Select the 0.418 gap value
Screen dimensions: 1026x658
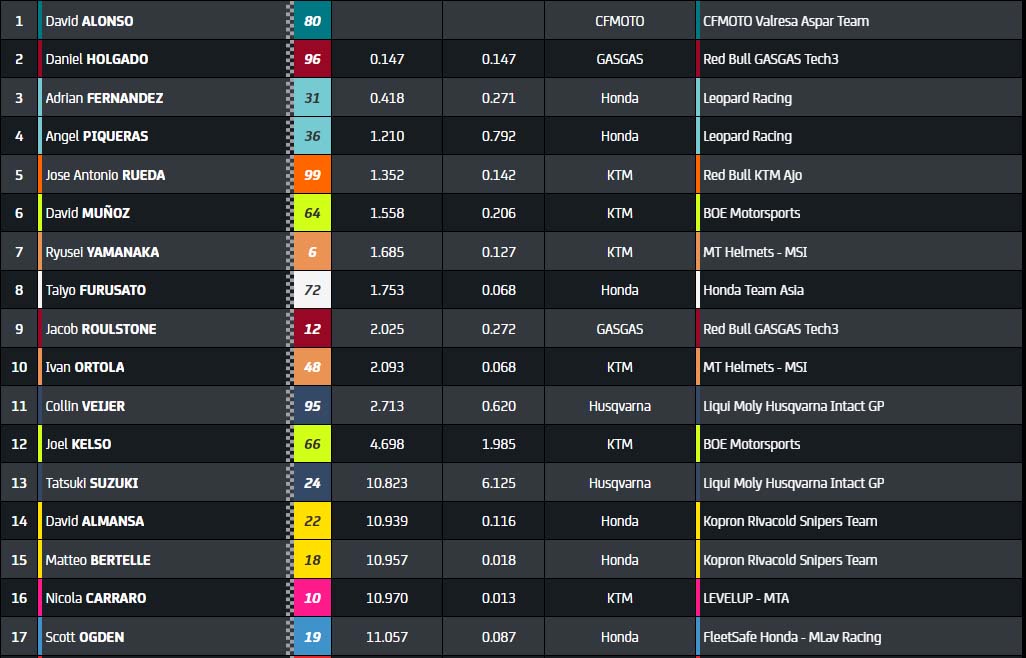[387, 98]
